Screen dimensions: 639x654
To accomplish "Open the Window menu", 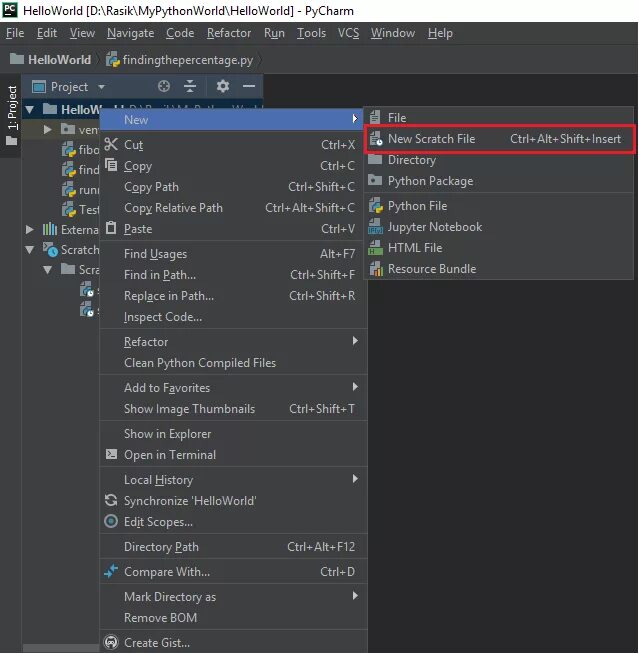I will [393, 33].
